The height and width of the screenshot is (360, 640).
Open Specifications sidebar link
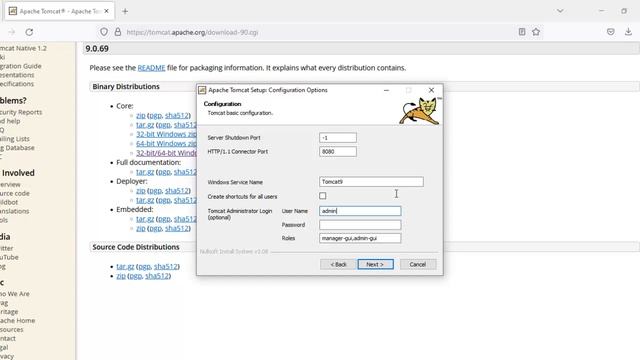tap(17, 84)
